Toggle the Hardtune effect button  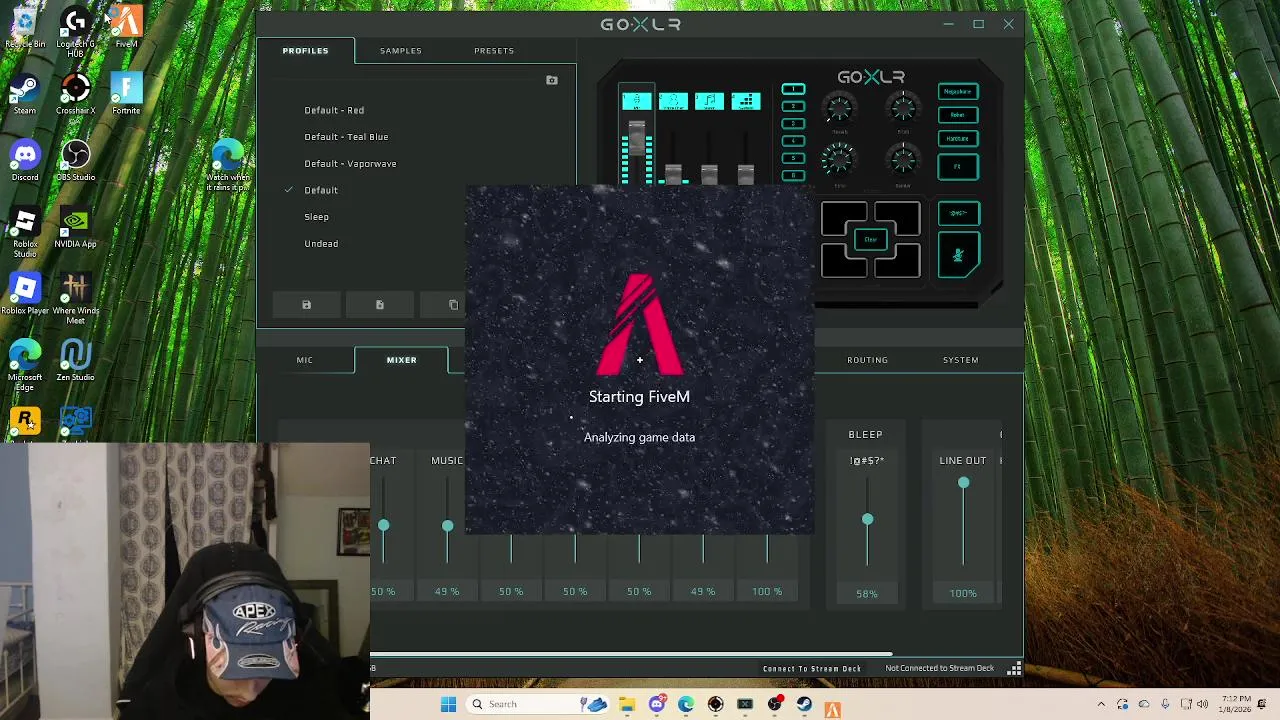point(958,139)
